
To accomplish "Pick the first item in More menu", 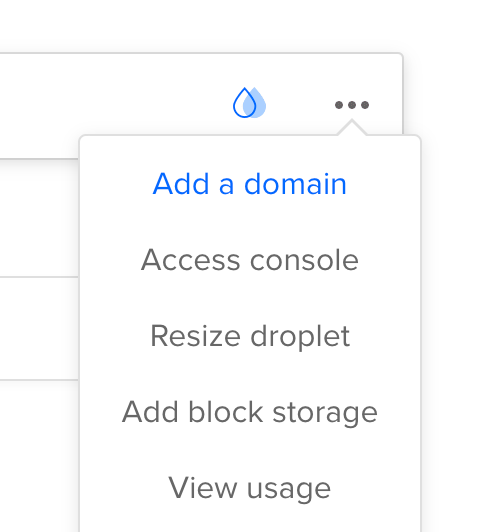I will tap(250, 184).
